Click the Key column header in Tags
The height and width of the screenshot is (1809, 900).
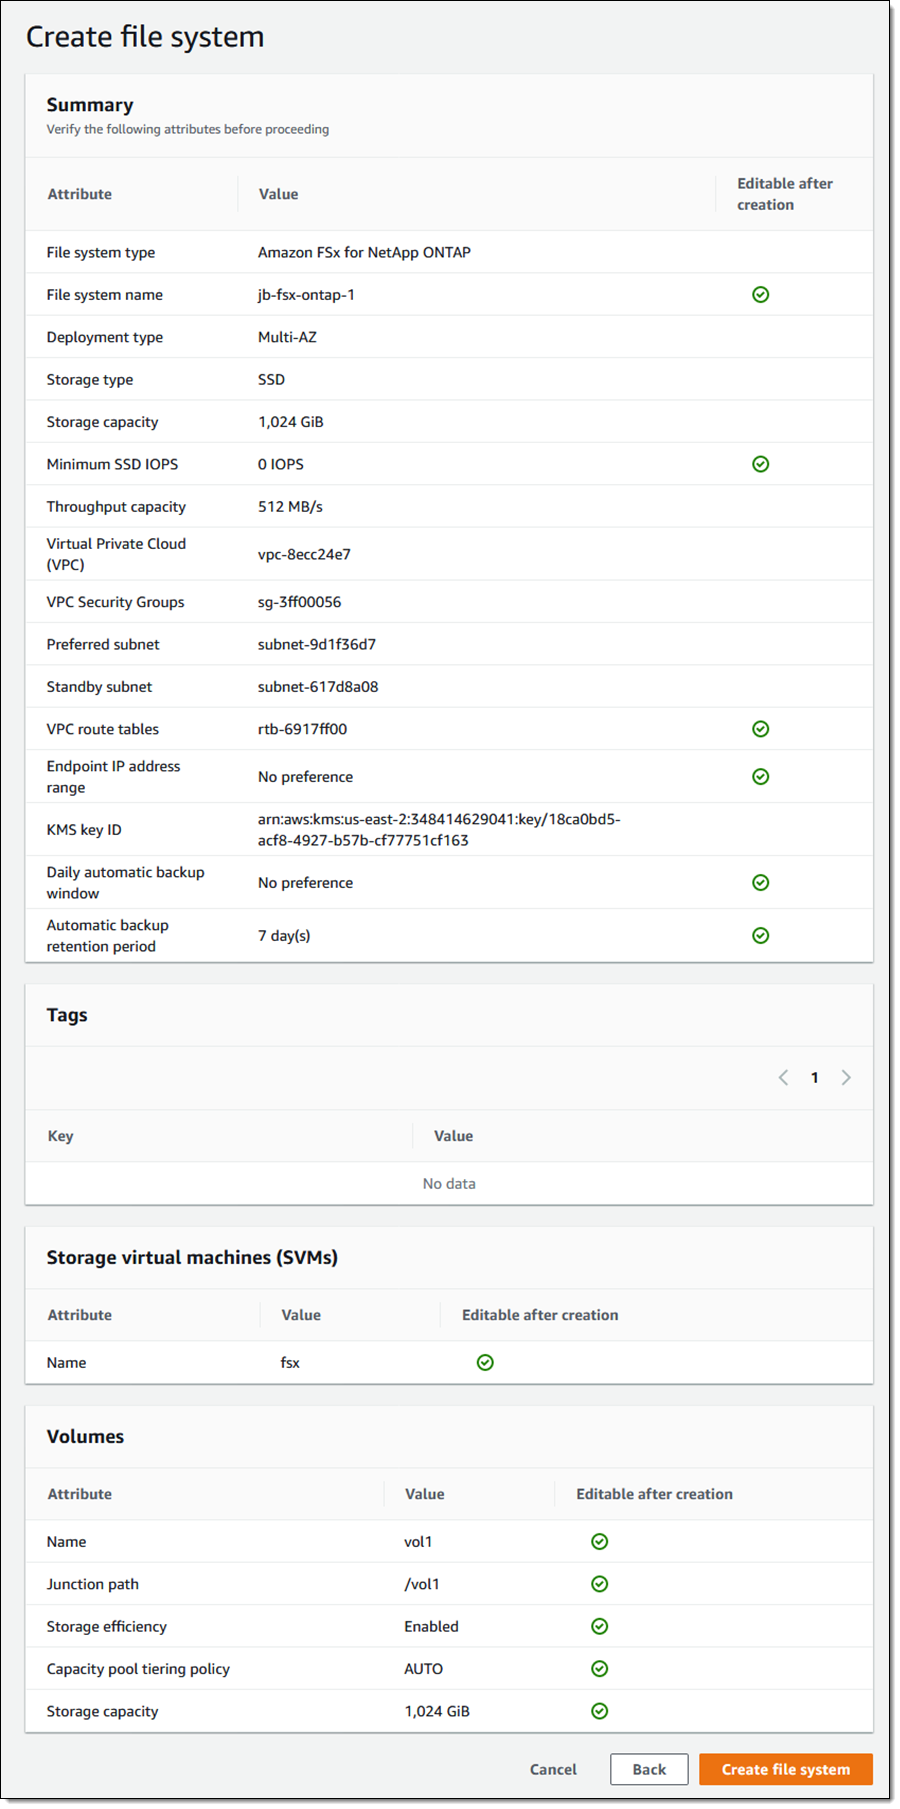61,1136
